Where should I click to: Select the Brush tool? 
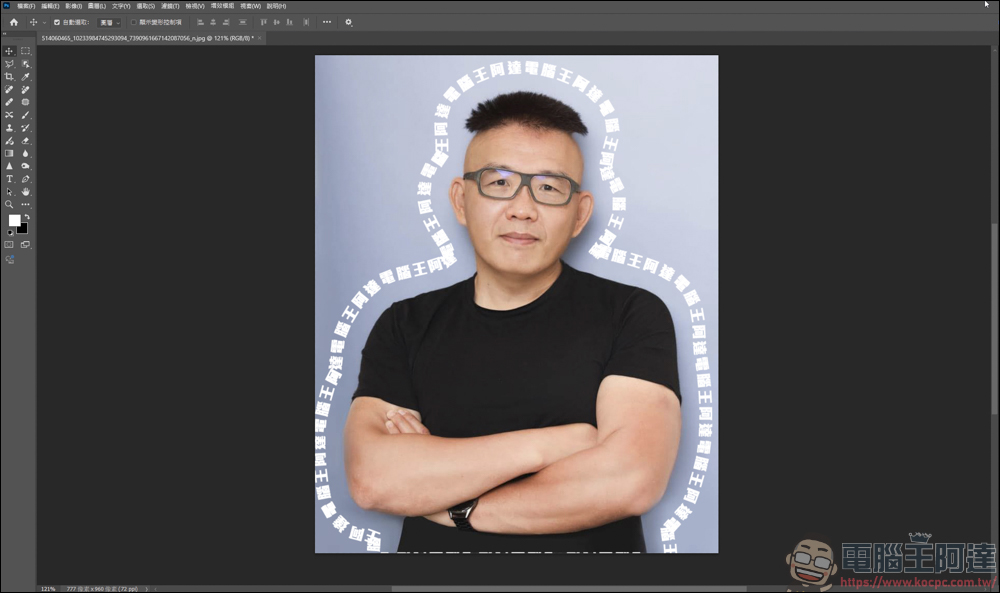point(26,115)
